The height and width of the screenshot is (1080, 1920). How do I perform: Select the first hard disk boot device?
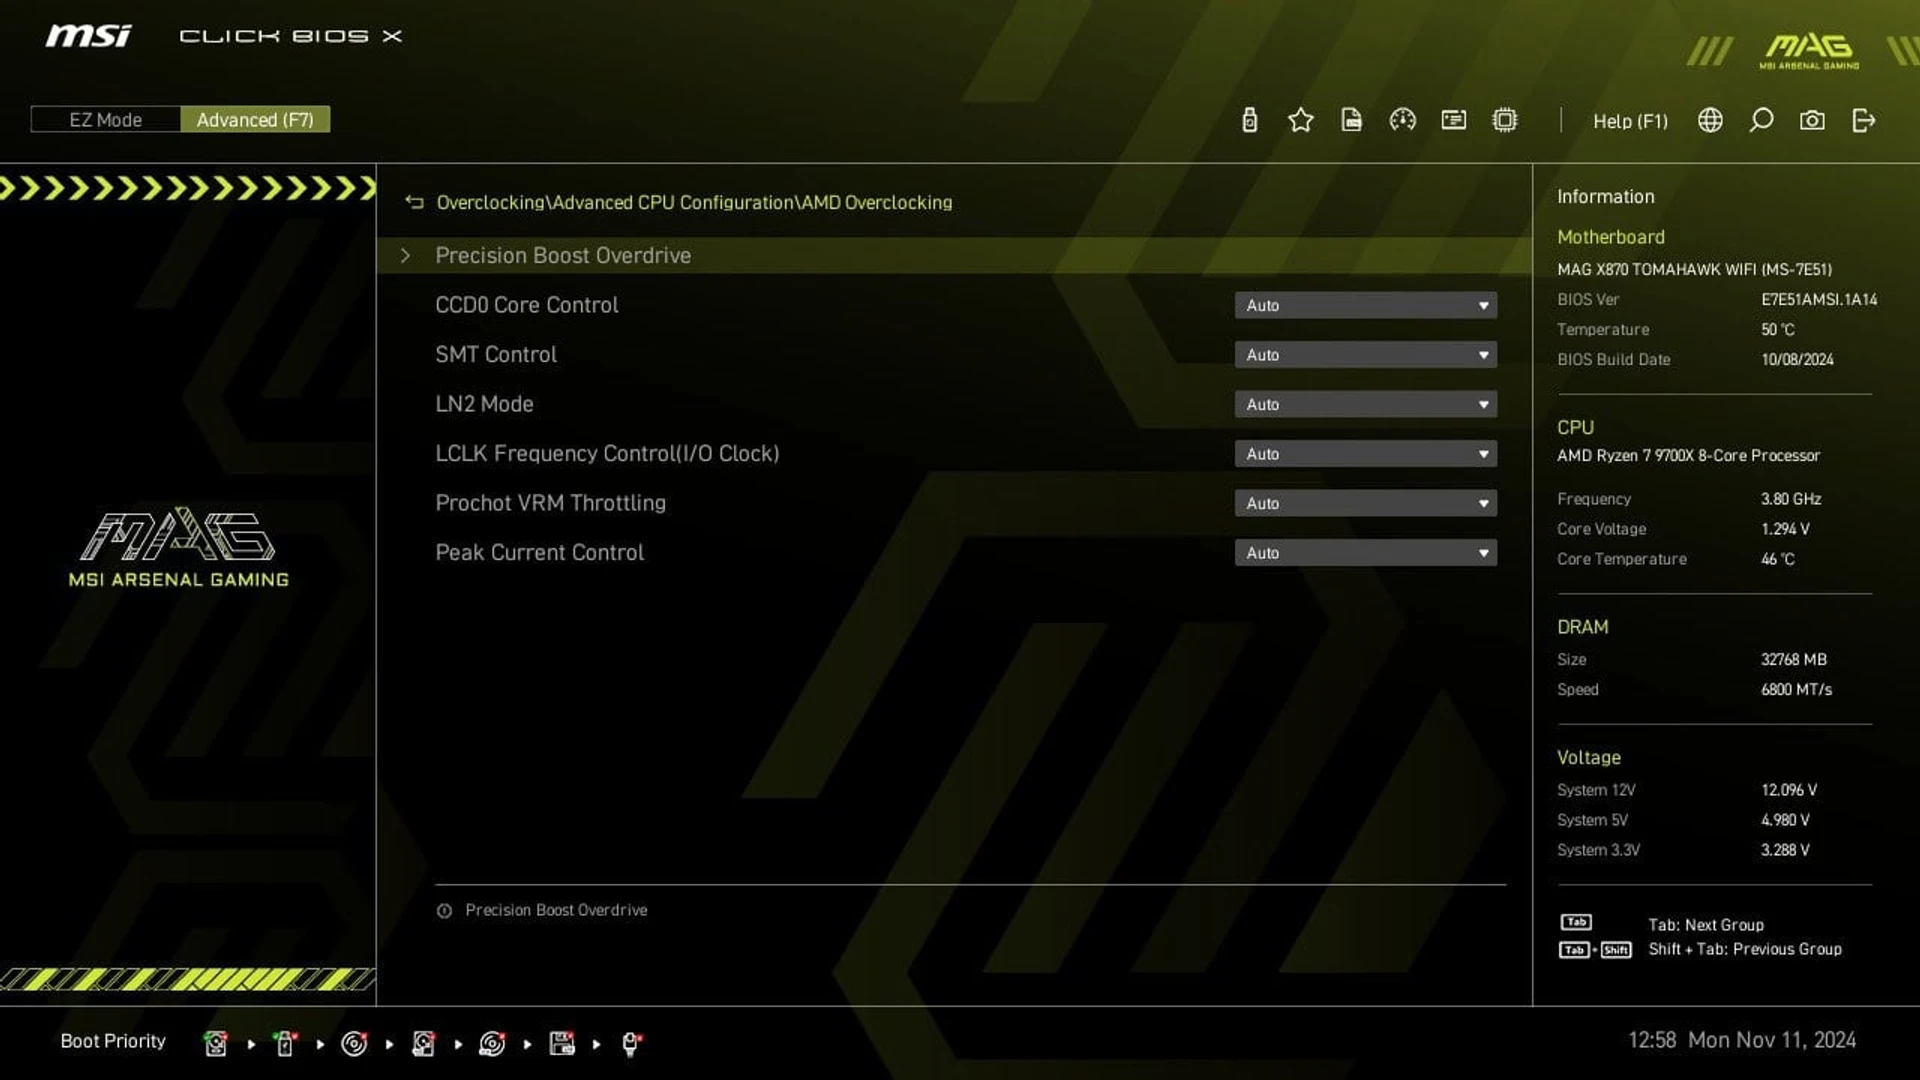(215, 1043)
